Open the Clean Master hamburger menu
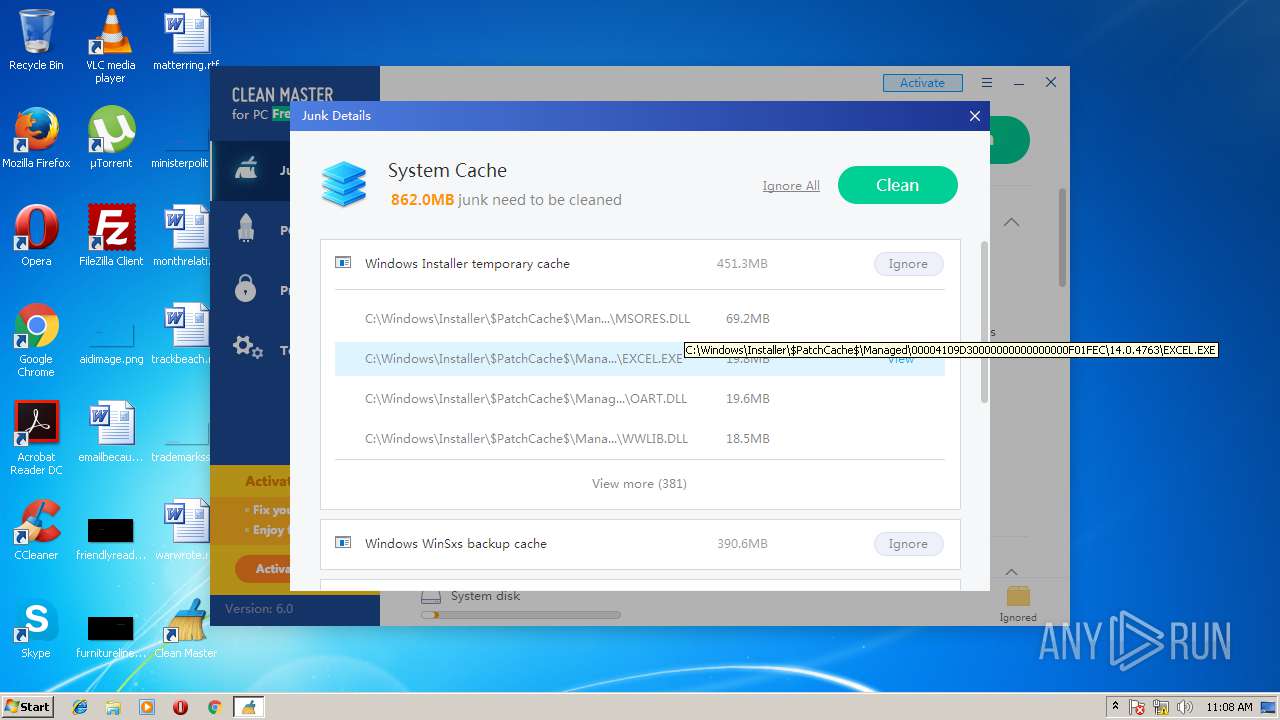Viewport: 1280px width, 720px height. coord(987,83)
